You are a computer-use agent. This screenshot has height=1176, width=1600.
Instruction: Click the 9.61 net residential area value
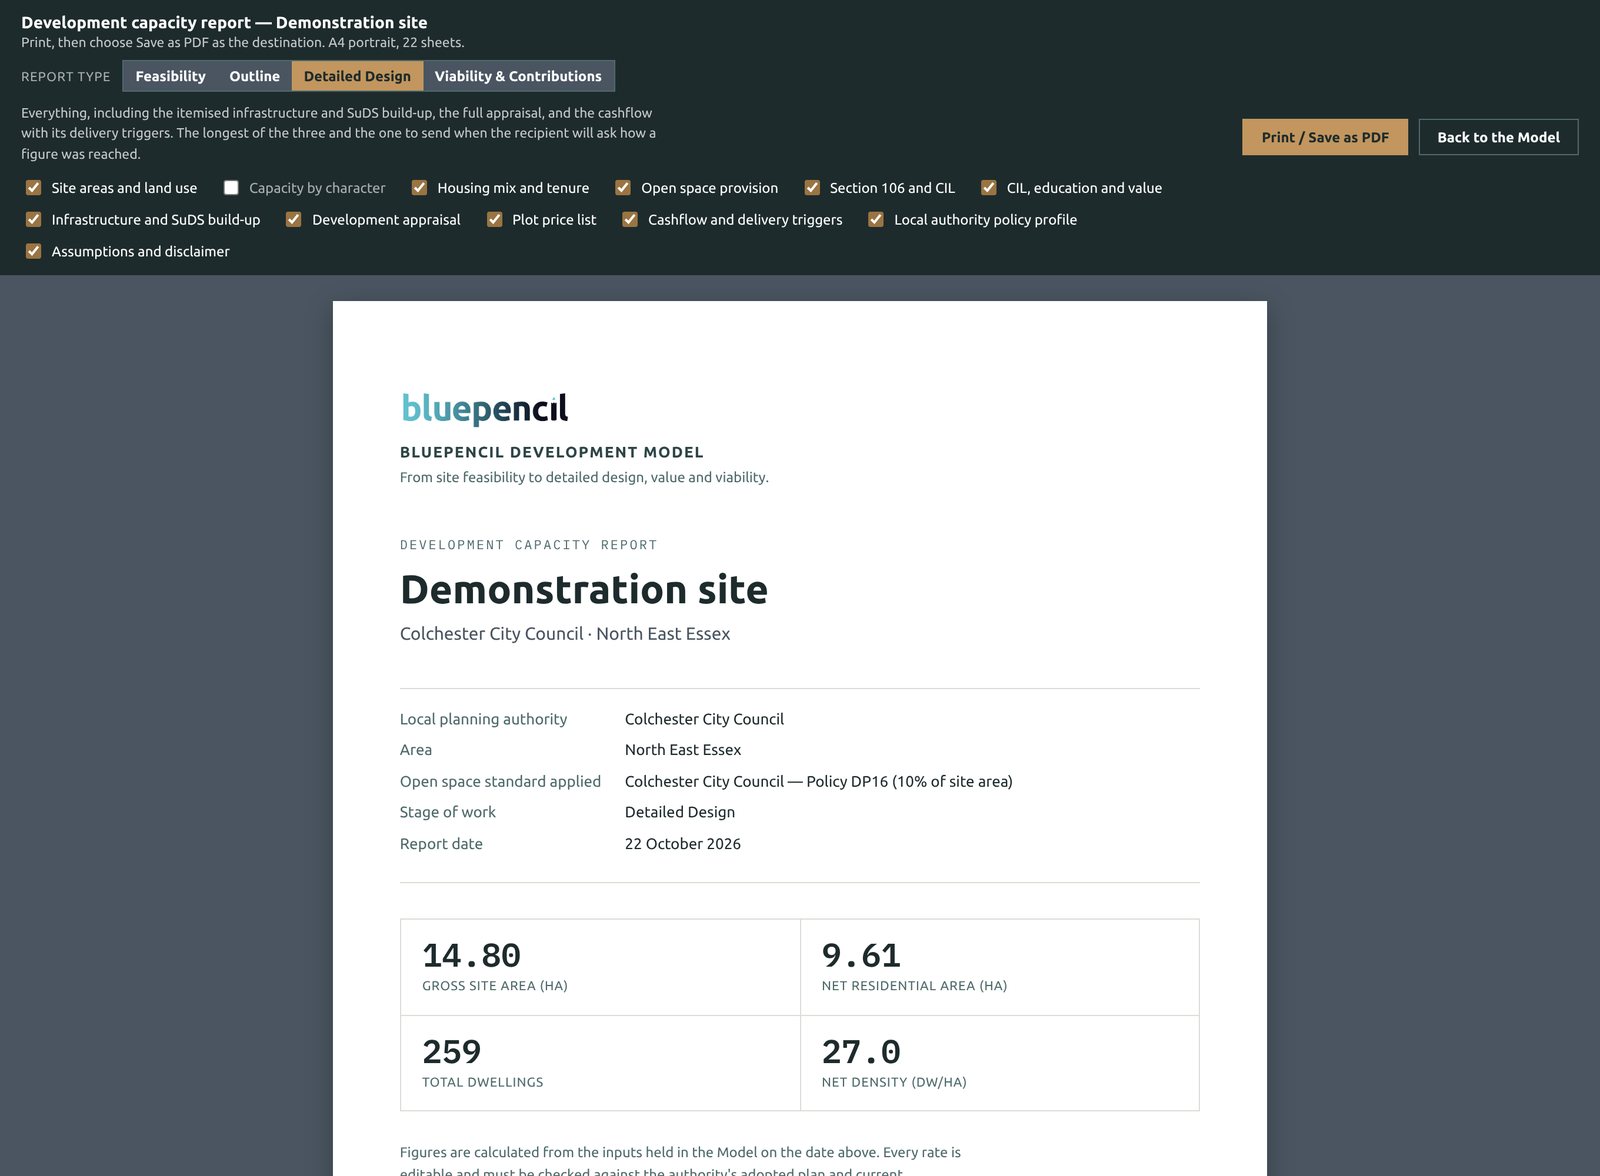861,956
